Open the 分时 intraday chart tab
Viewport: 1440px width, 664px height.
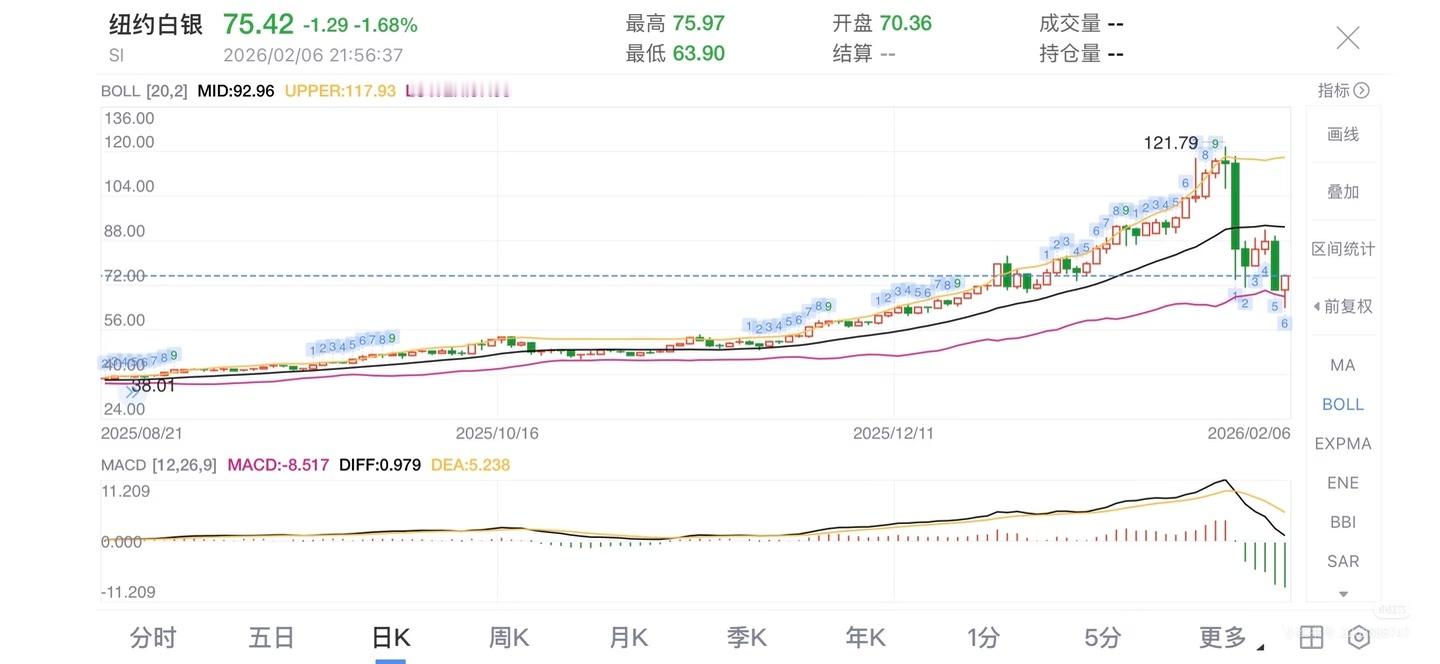[153, 636]
